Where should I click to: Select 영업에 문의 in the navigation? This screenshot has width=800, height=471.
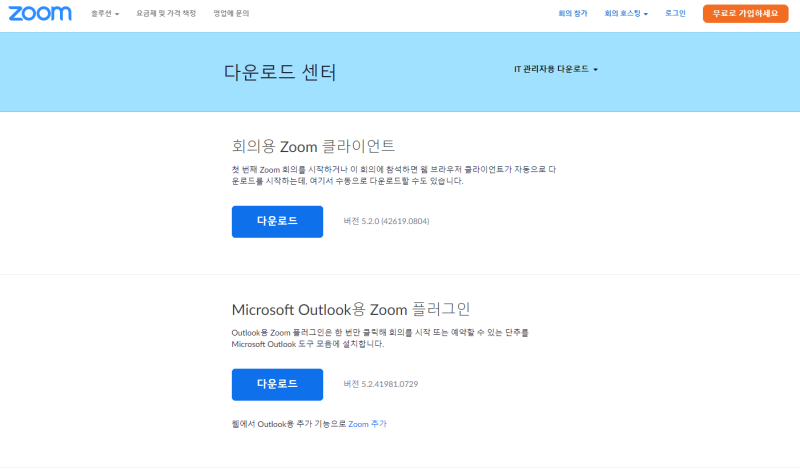pos(231,14)
